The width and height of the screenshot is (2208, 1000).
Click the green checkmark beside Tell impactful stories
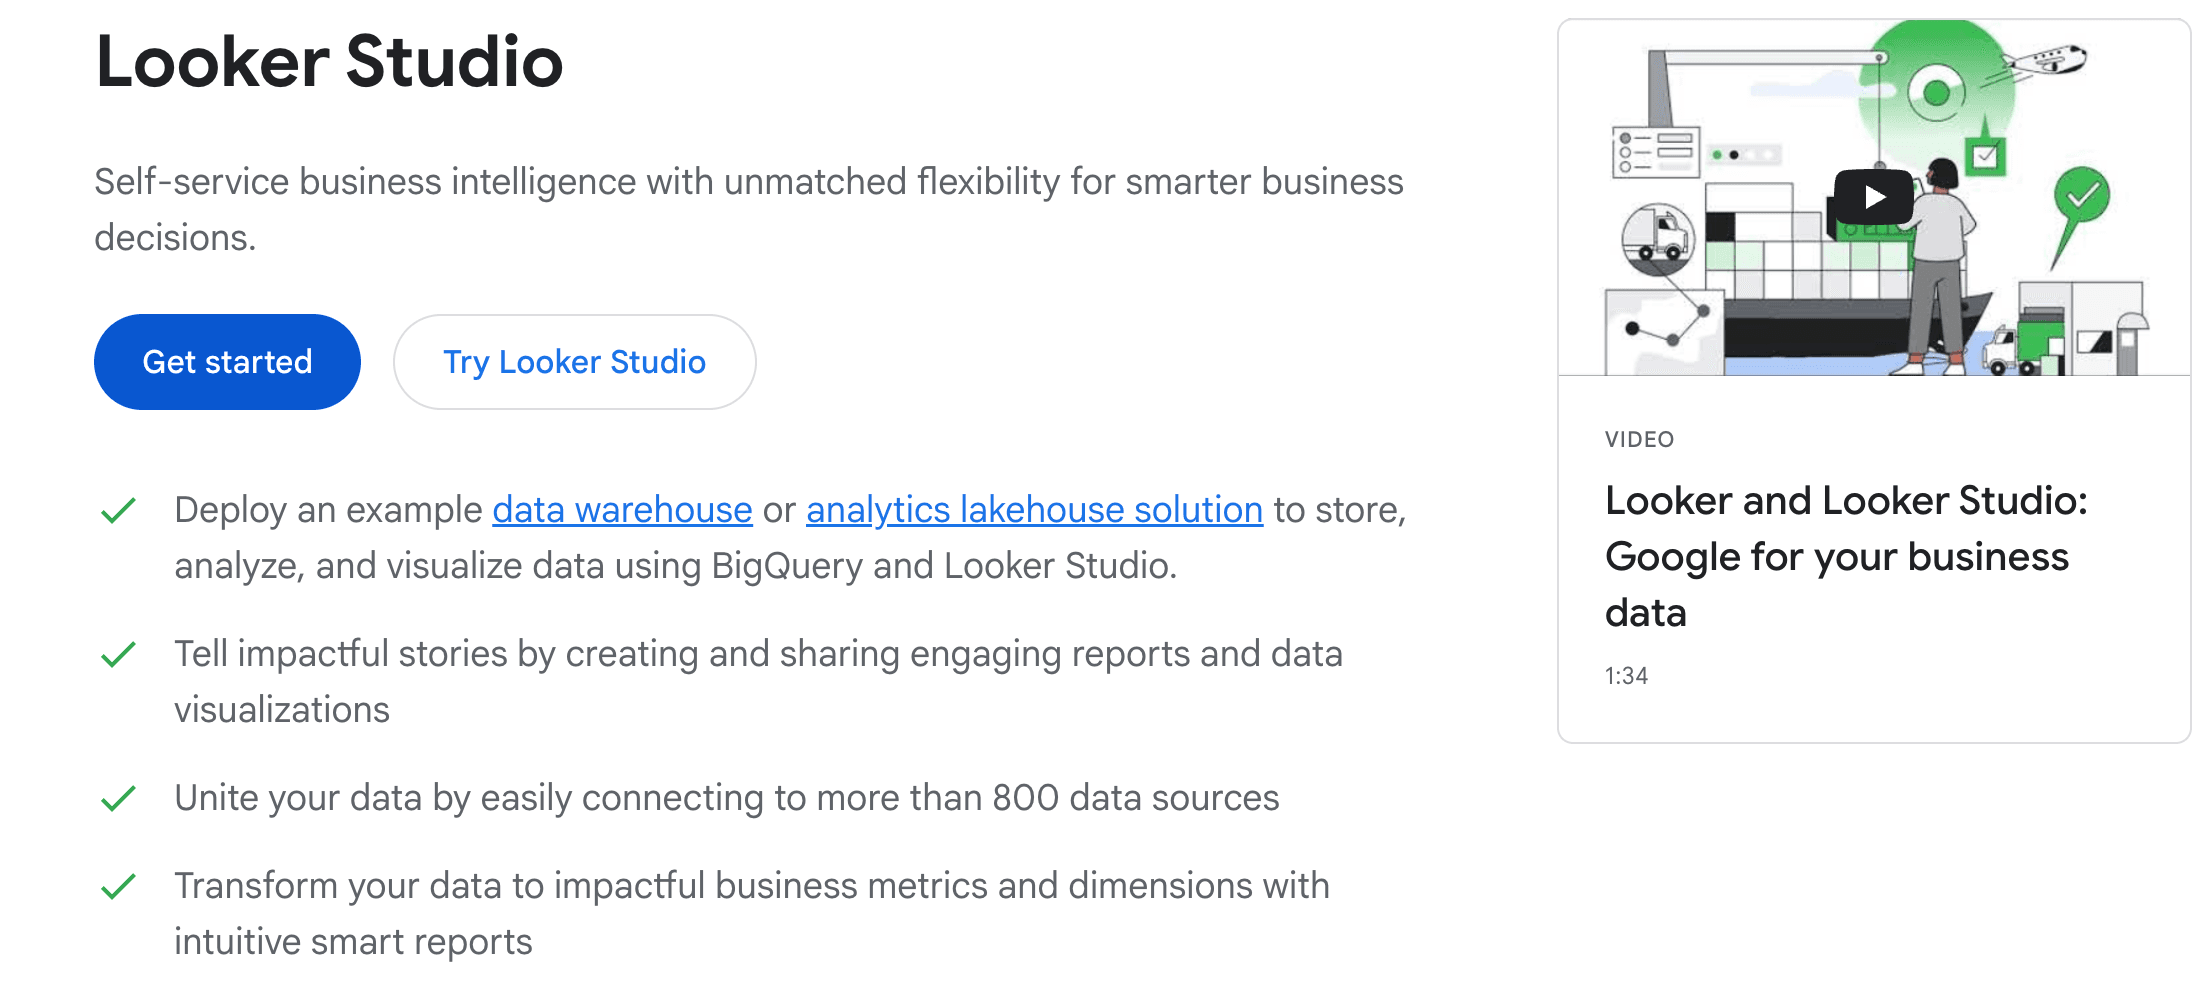pyautogui.click(x=119, y=654)
